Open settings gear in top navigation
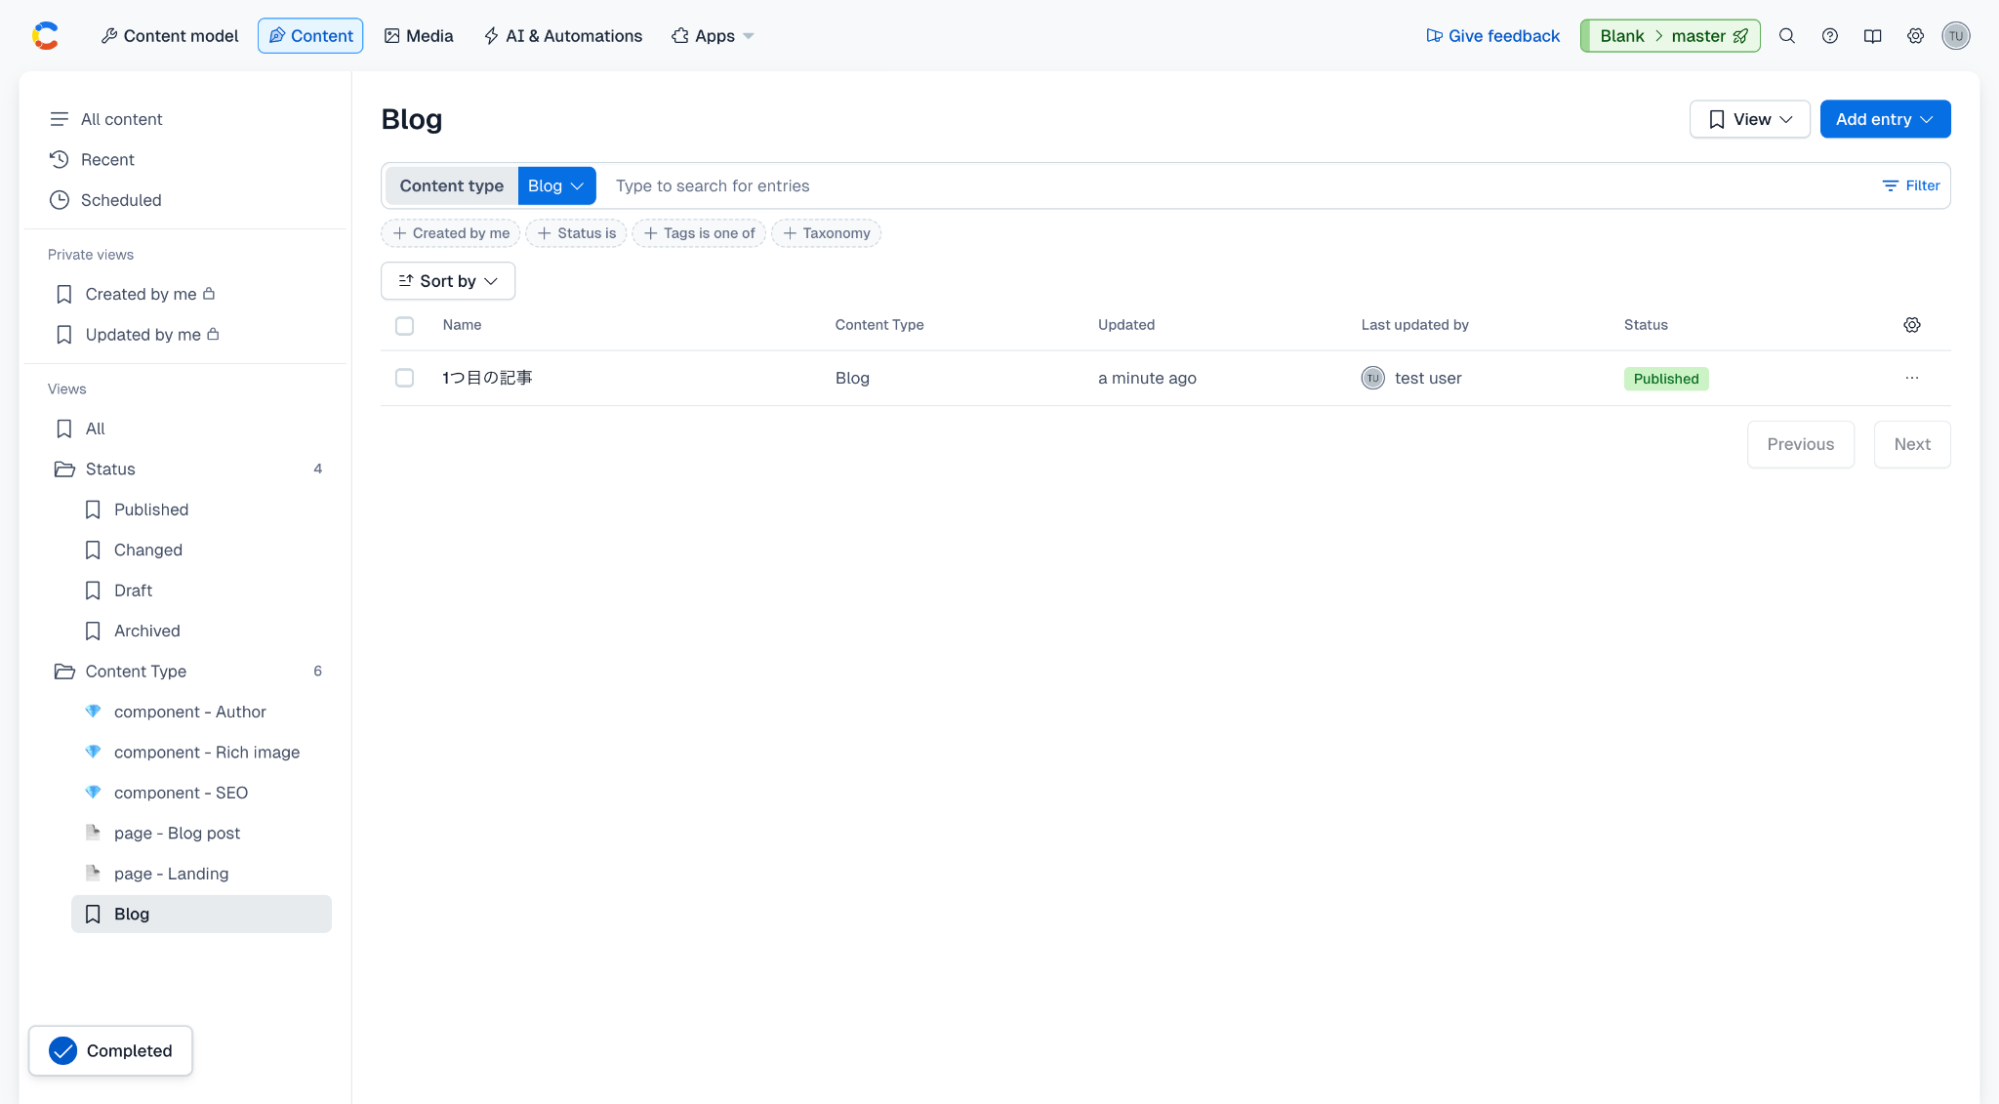Viewport: 1999px width, 1104px height. [1914, 36]
